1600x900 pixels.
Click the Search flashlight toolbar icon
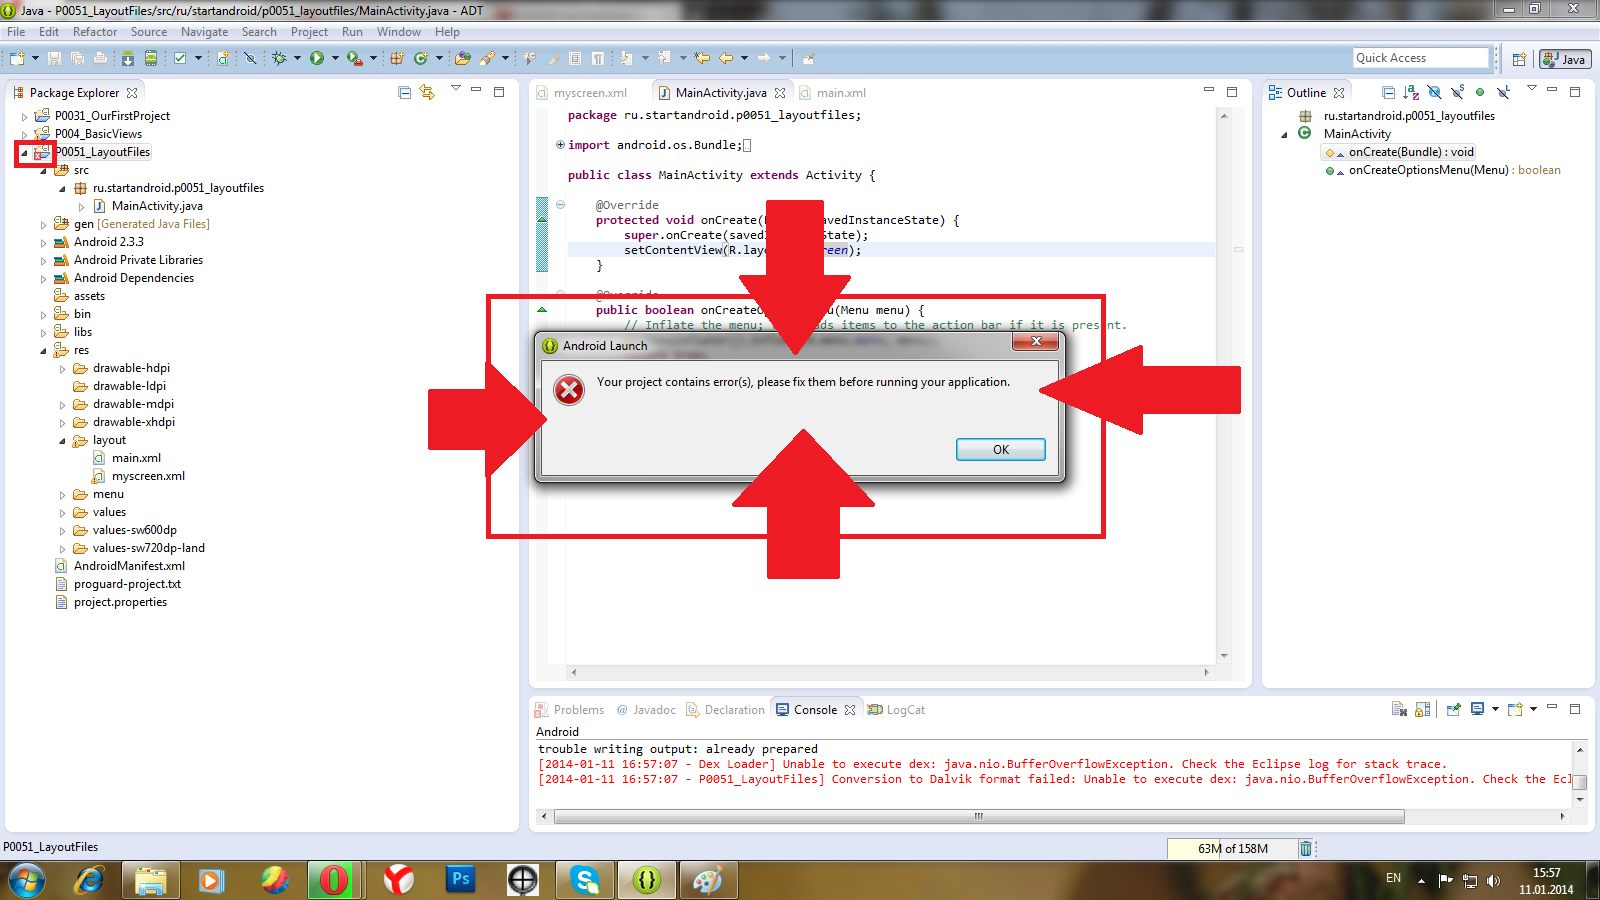pyautogui.click(x=487, y=58)
